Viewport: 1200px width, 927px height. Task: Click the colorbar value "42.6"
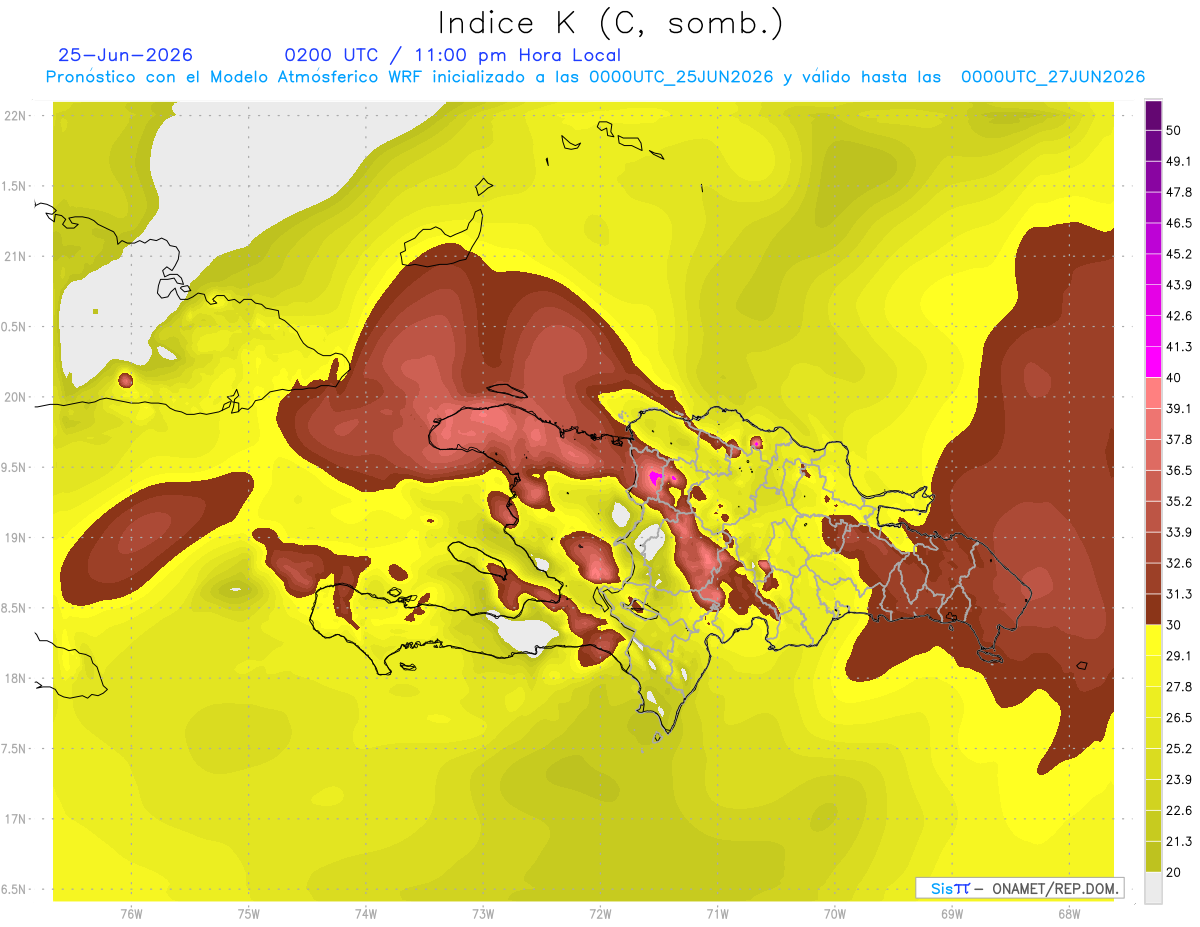coord(1178,316)
